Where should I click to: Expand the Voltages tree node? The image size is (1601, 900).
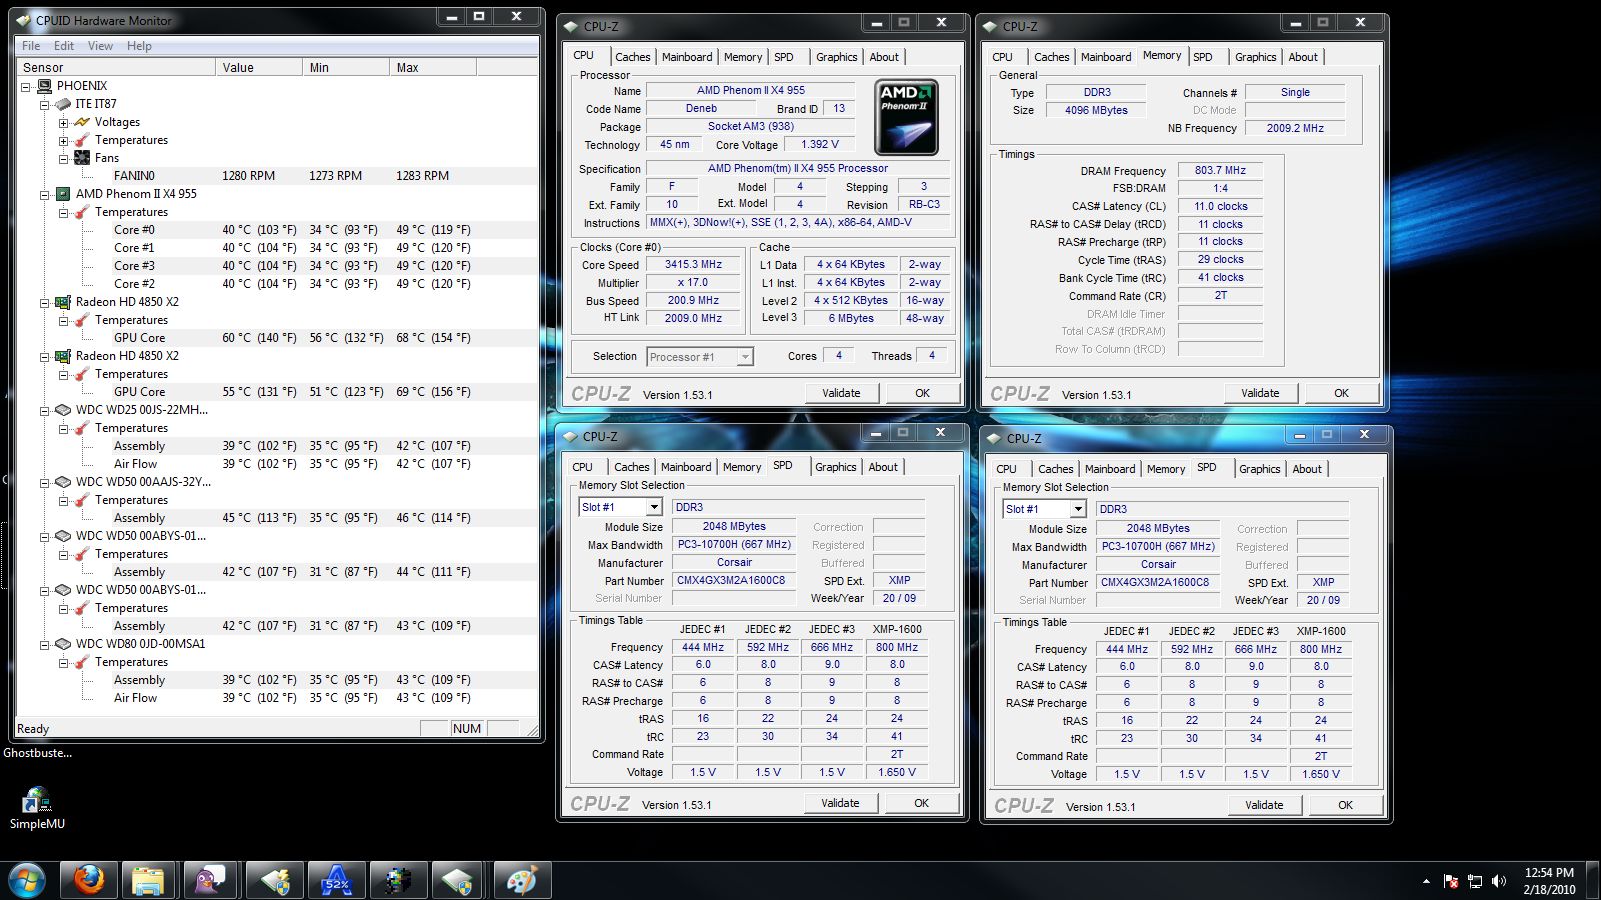pos(63,123)
